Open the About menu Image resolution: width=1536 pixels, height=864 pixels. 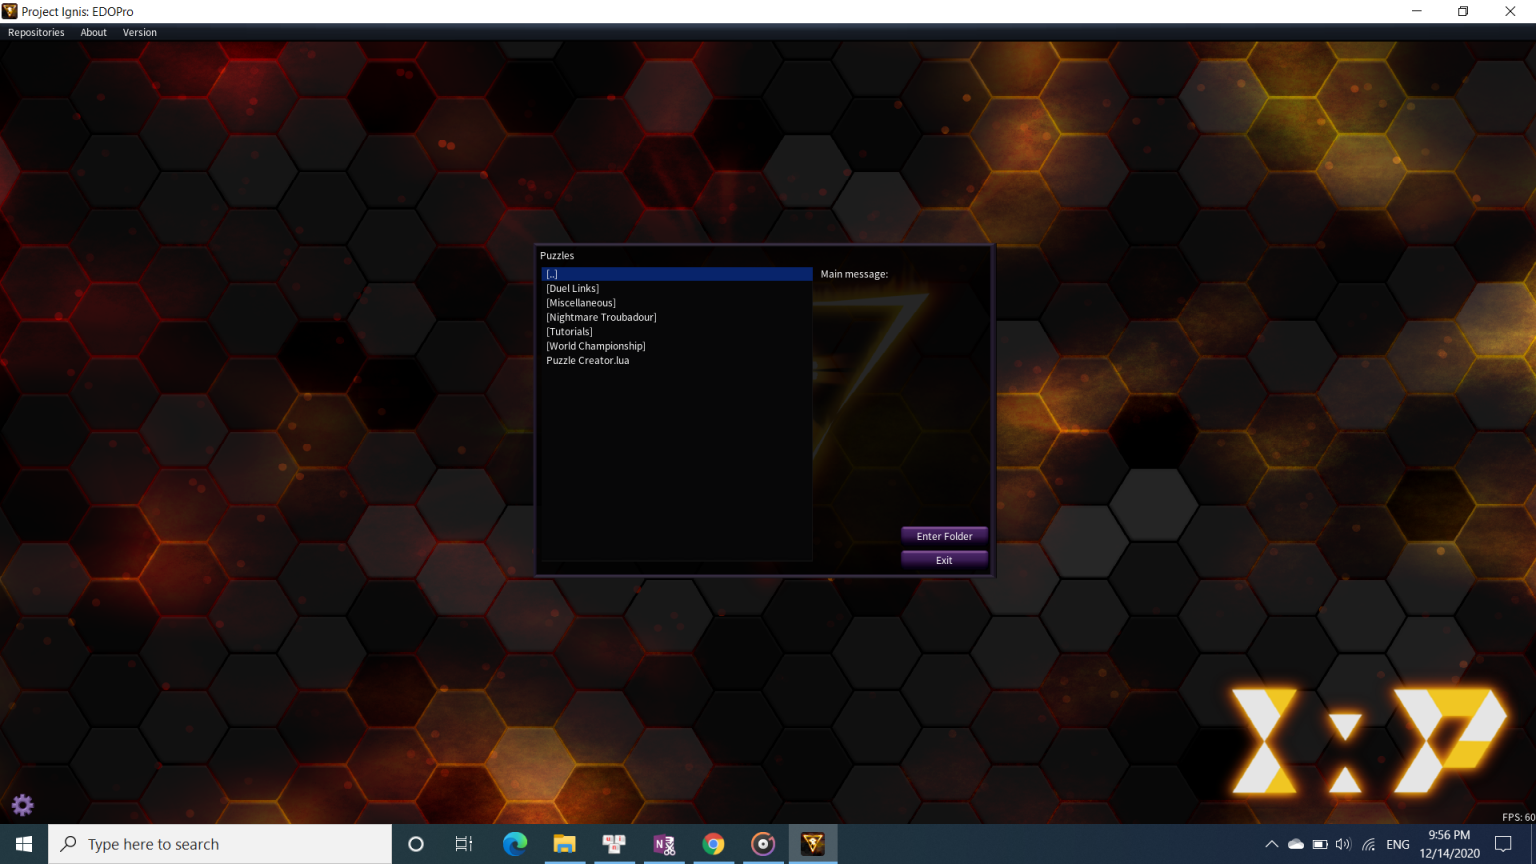click(93, 32)
